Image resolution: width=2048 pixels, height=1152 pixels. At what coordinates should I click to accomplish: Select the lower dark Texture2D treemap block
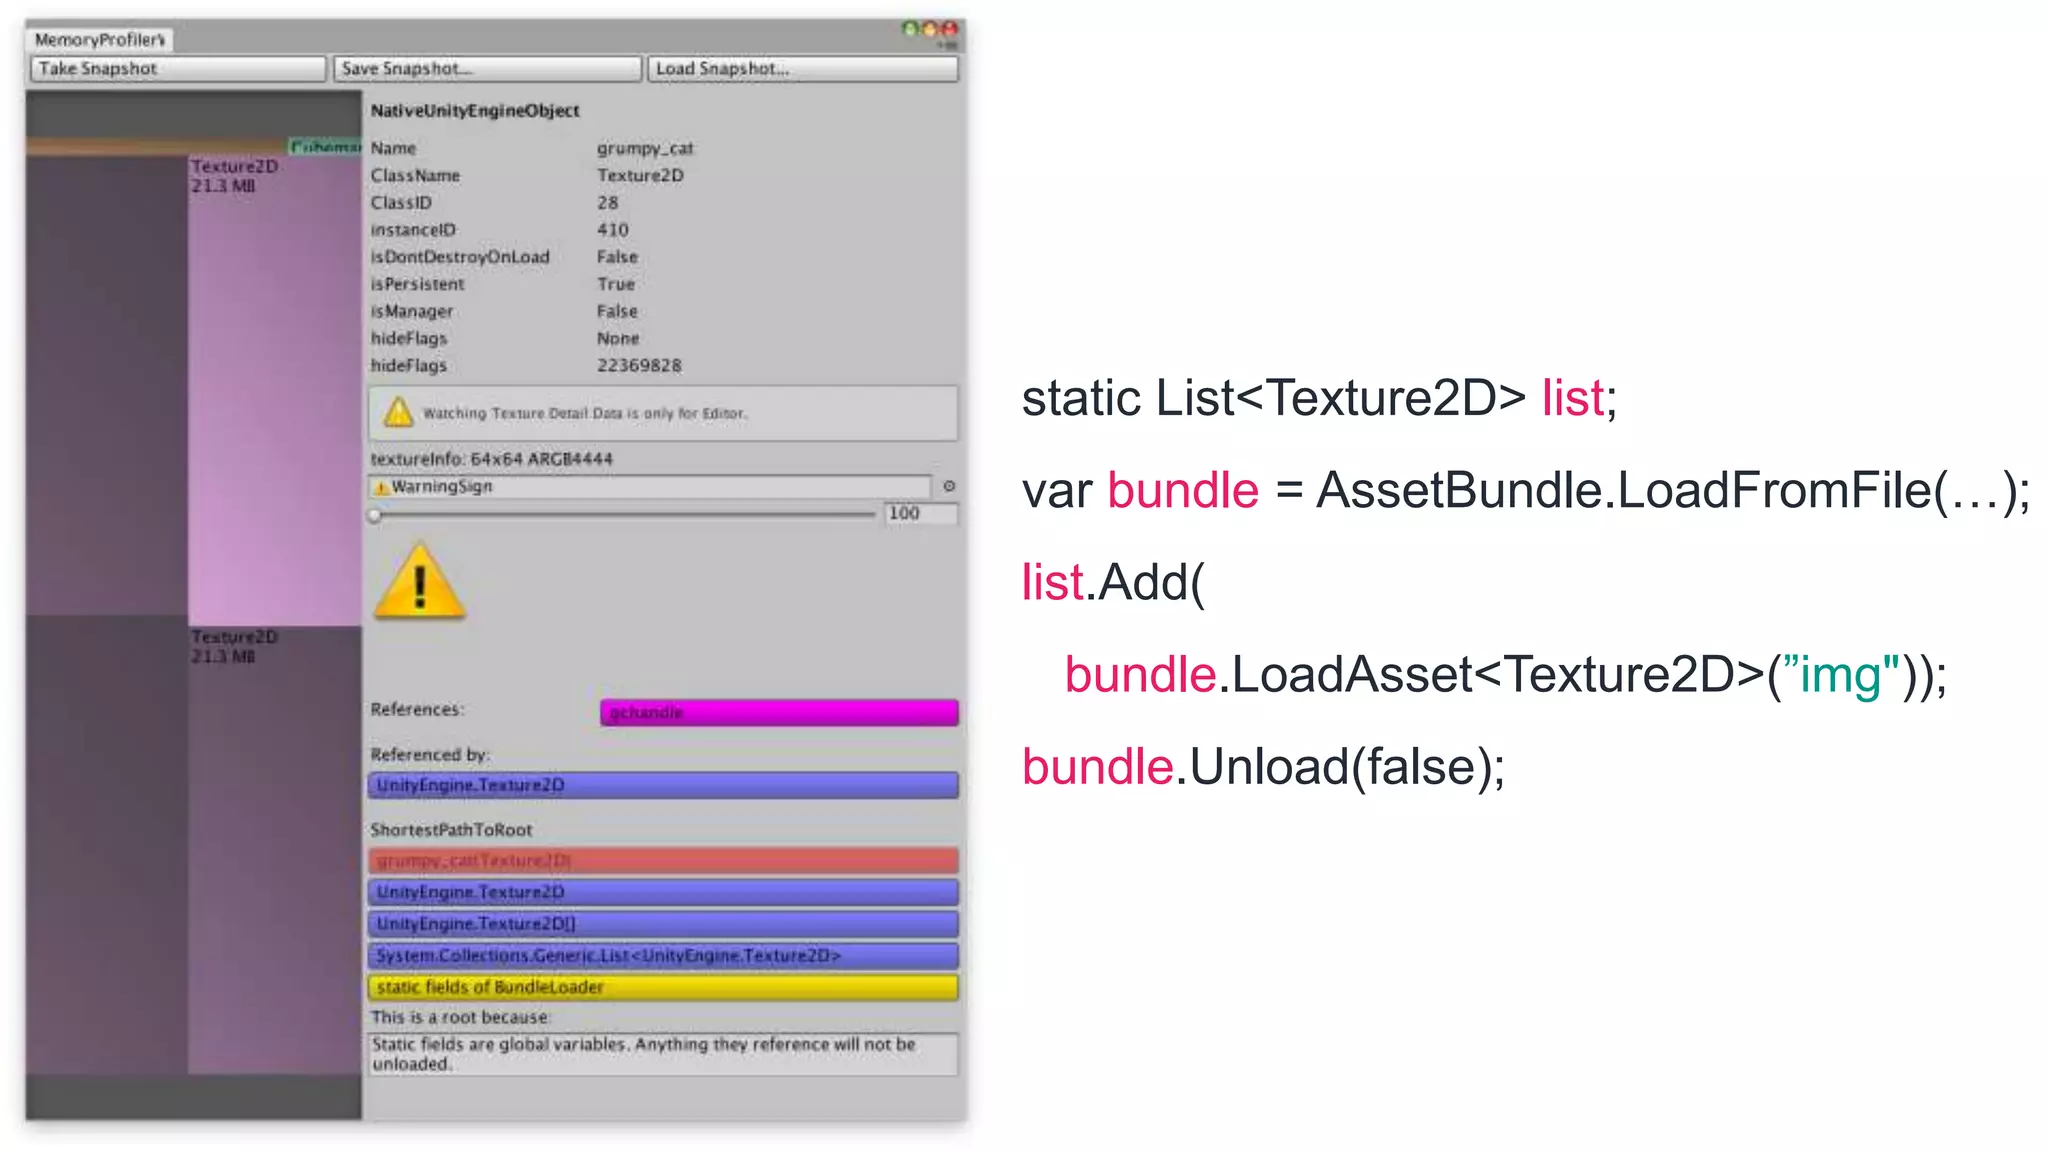[x=275, y=850]
